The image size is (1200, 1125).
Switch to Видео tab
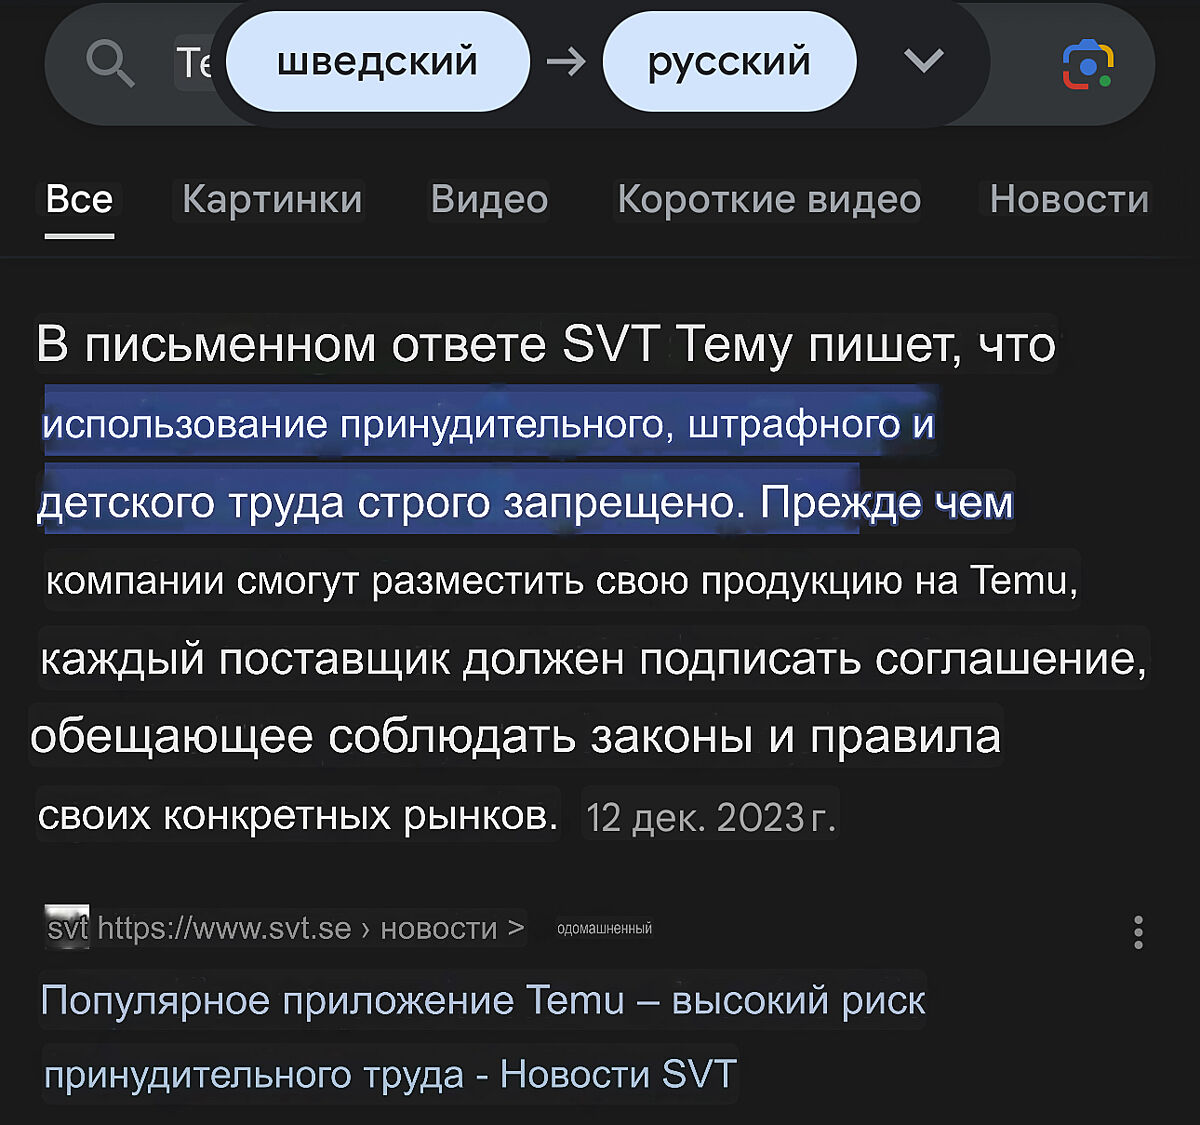(x=489, y=199)
